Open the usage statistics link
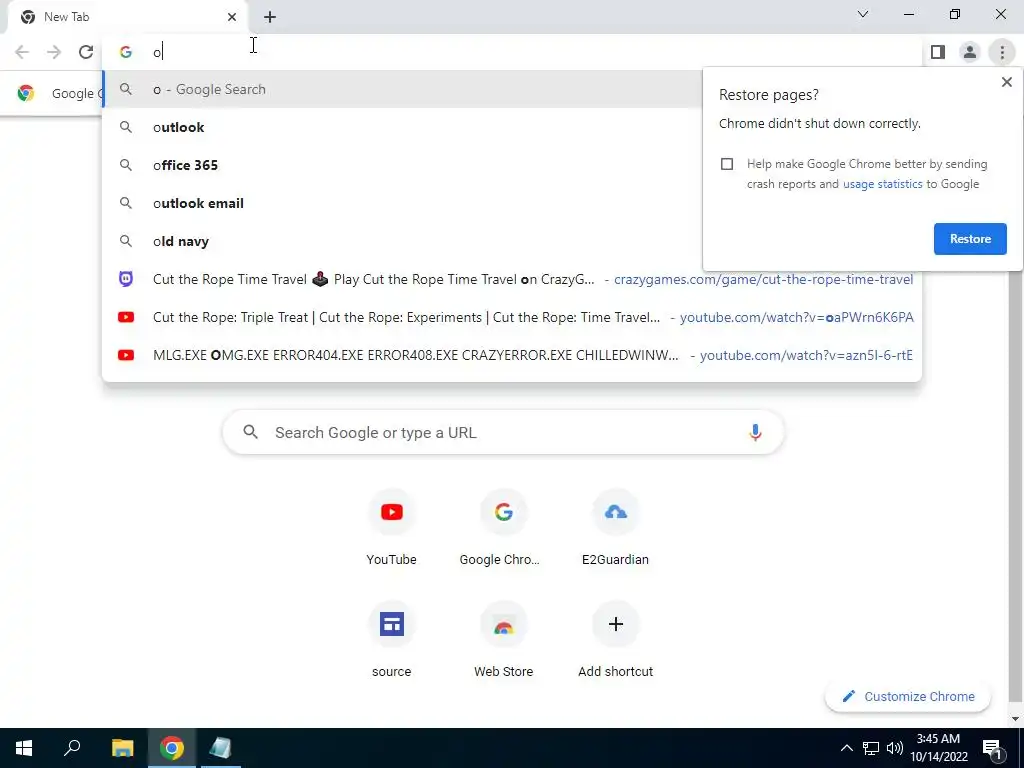This screenshot has width=1024, height=768. click(x=882, y=184)
